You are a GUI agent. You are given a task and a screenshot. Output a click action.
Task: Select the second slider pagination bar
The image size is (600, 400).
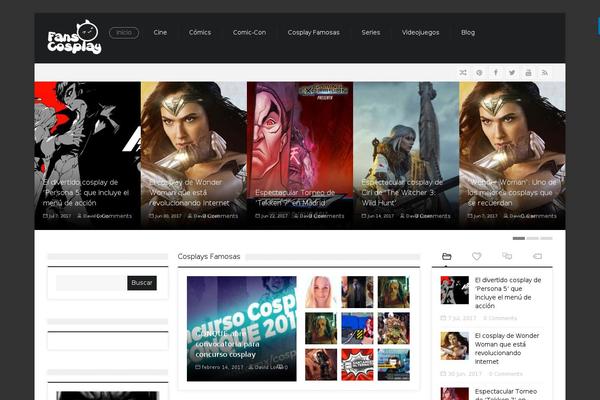tap(532, 238)
